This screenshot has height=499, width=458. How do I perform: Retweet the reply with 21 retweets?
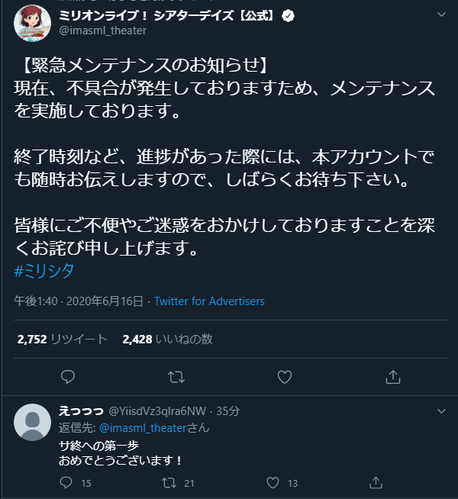pos(169,483)
